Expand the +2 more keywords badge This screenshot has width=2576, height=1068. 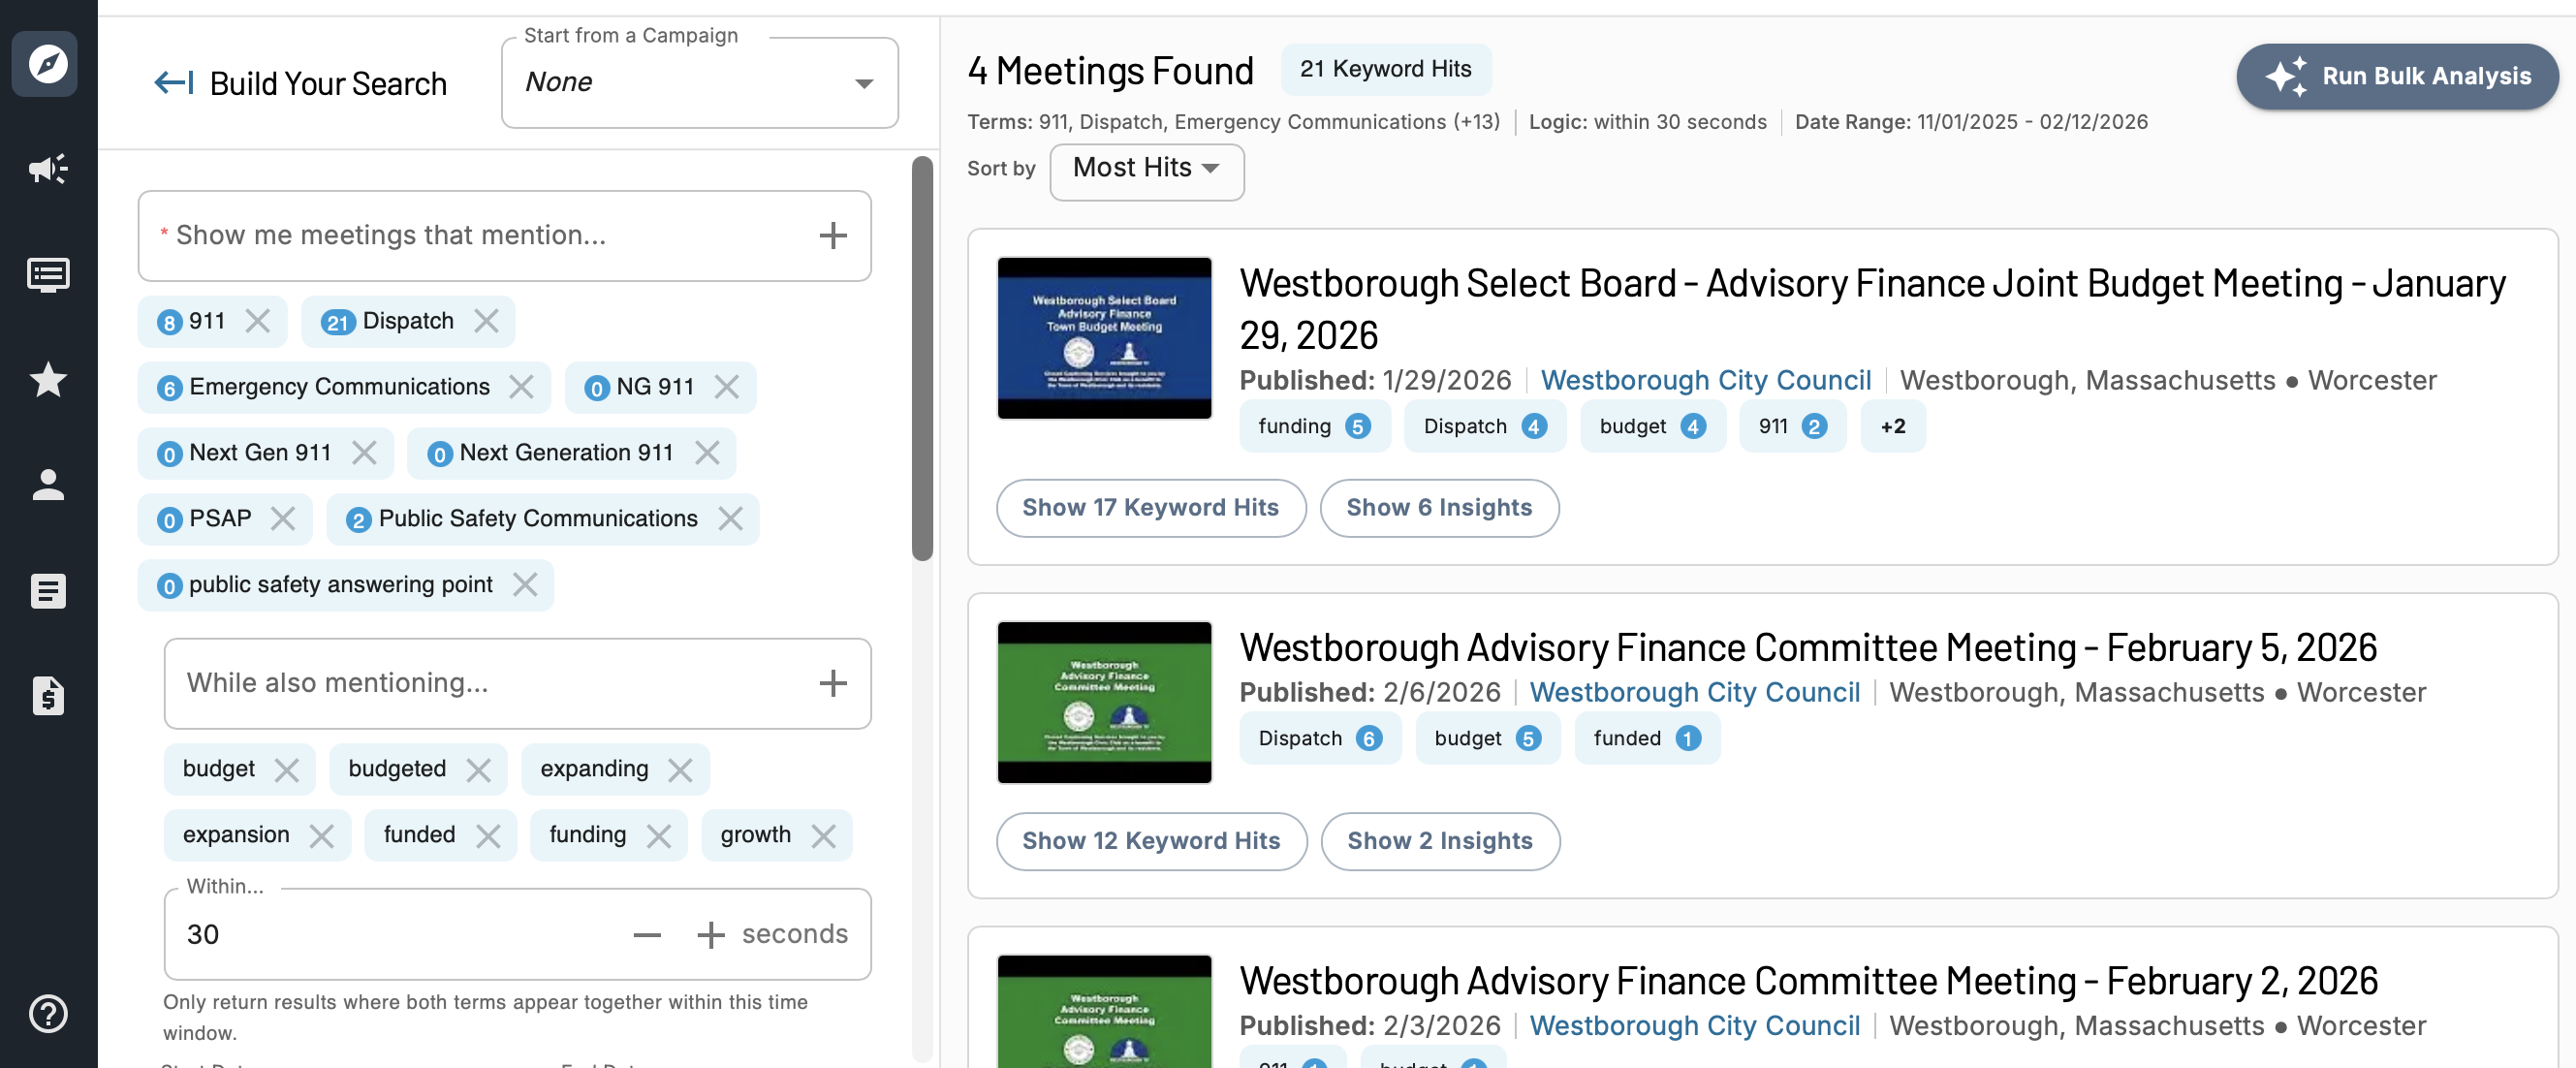point(1892,427)
